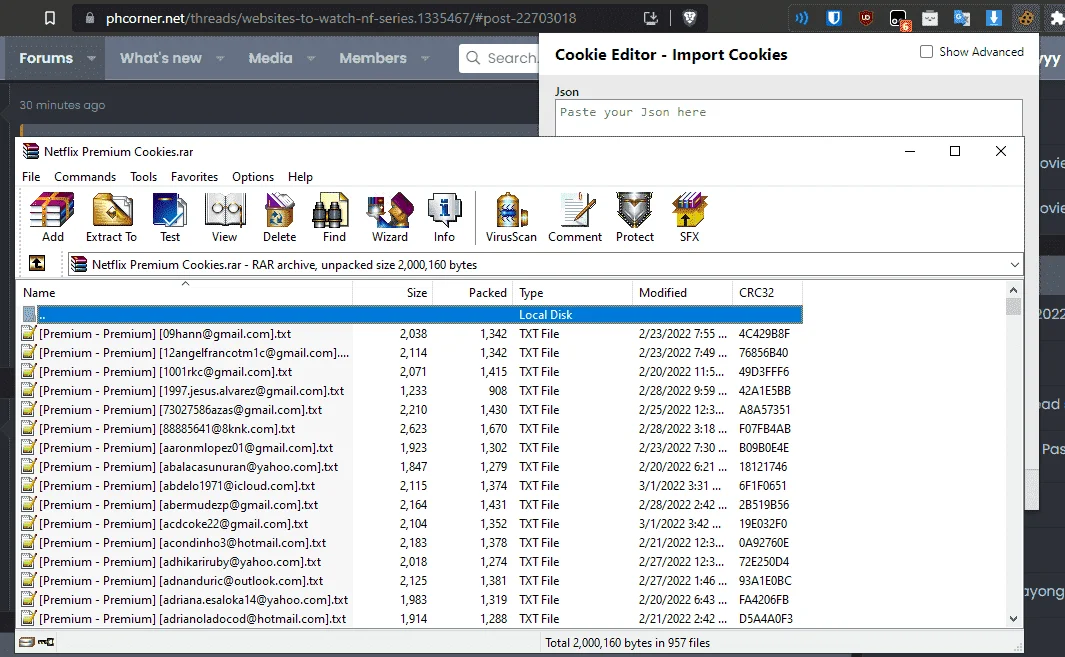1065x657 pixels.
Task: Click the address bar install/download icon
Action: pyautogui.click(x=651, y=18)
